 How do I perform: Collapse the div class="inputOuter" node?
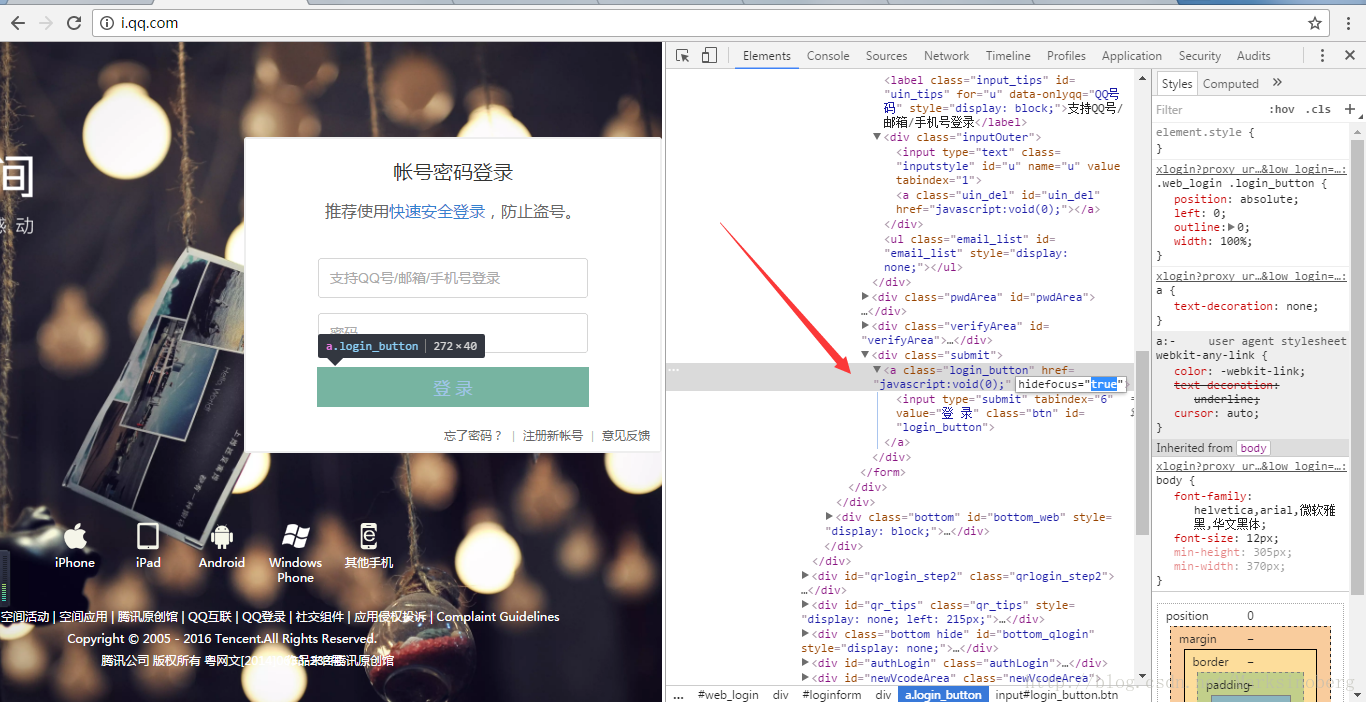(877, 137)
